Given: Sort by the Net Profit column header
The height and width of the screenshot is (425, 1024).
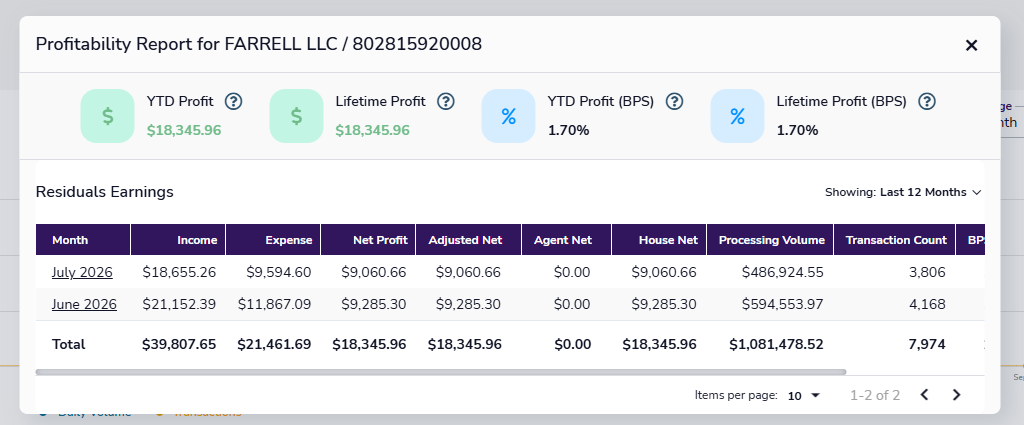Looking at the screenshot, I should [368, 240].
